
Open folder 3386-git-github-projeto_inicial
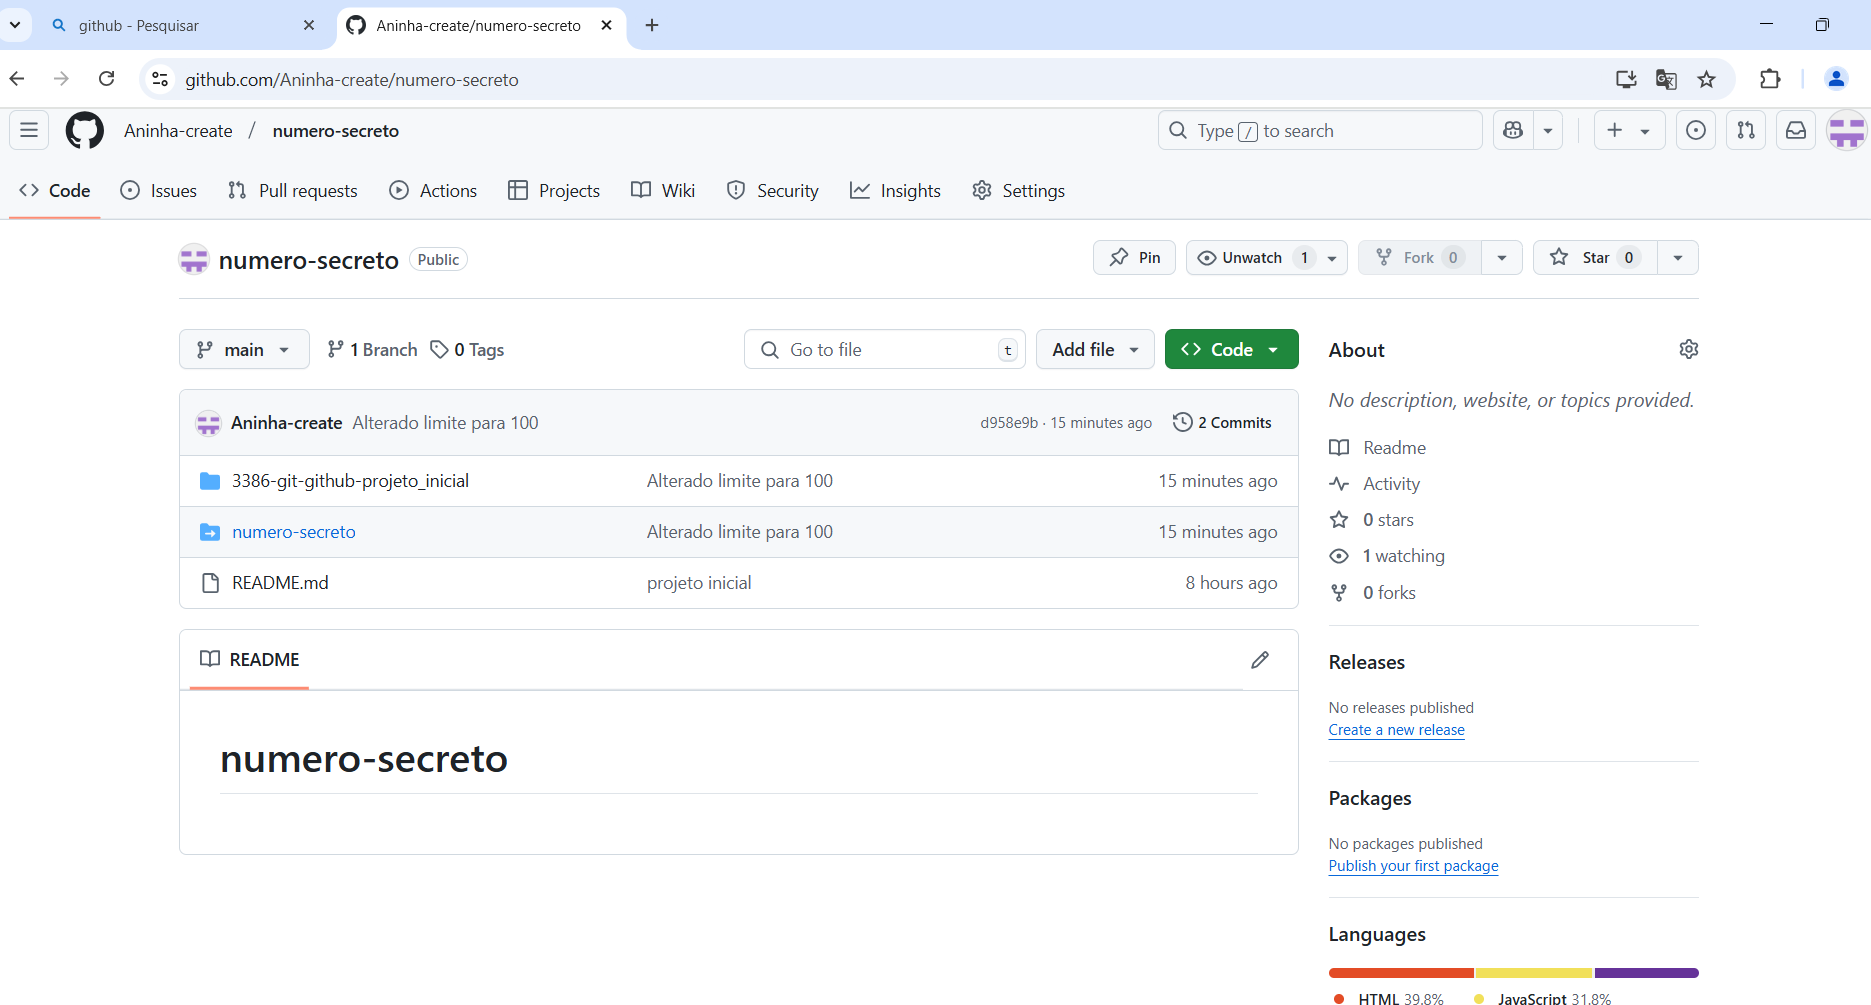point(350,481)
